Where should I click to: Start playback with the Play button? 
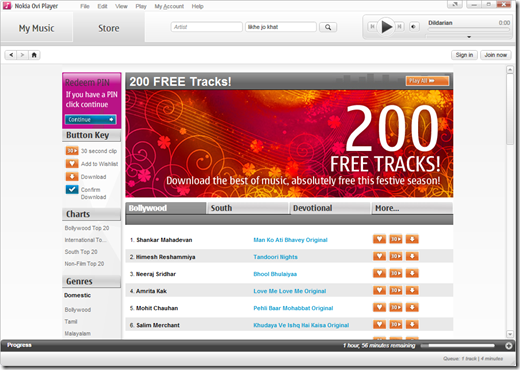386,27
